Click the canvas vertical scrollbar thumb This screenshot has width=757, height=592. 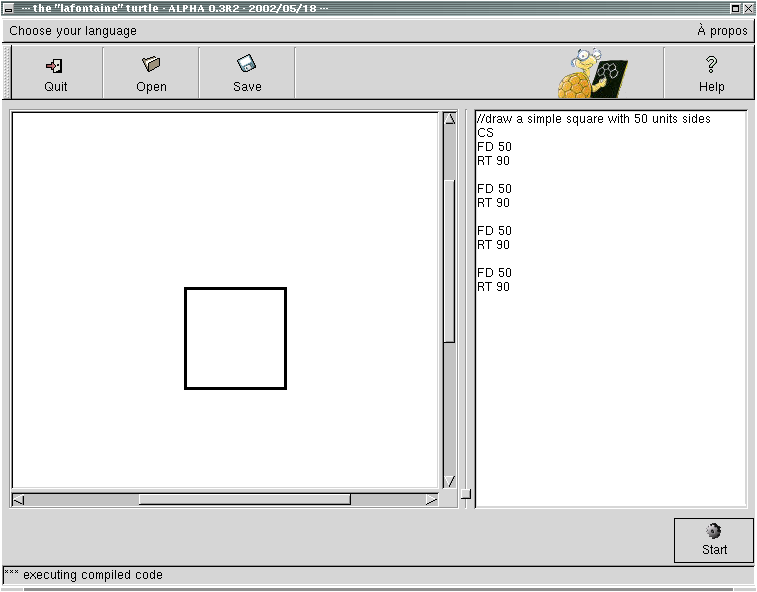pos(450,260)
